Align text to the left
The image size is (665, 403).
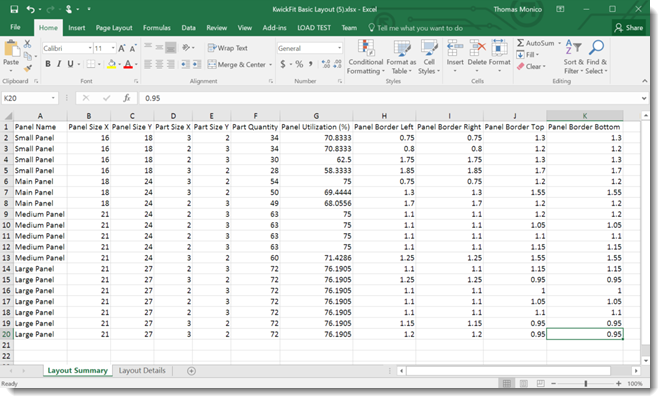click(148, 64)
